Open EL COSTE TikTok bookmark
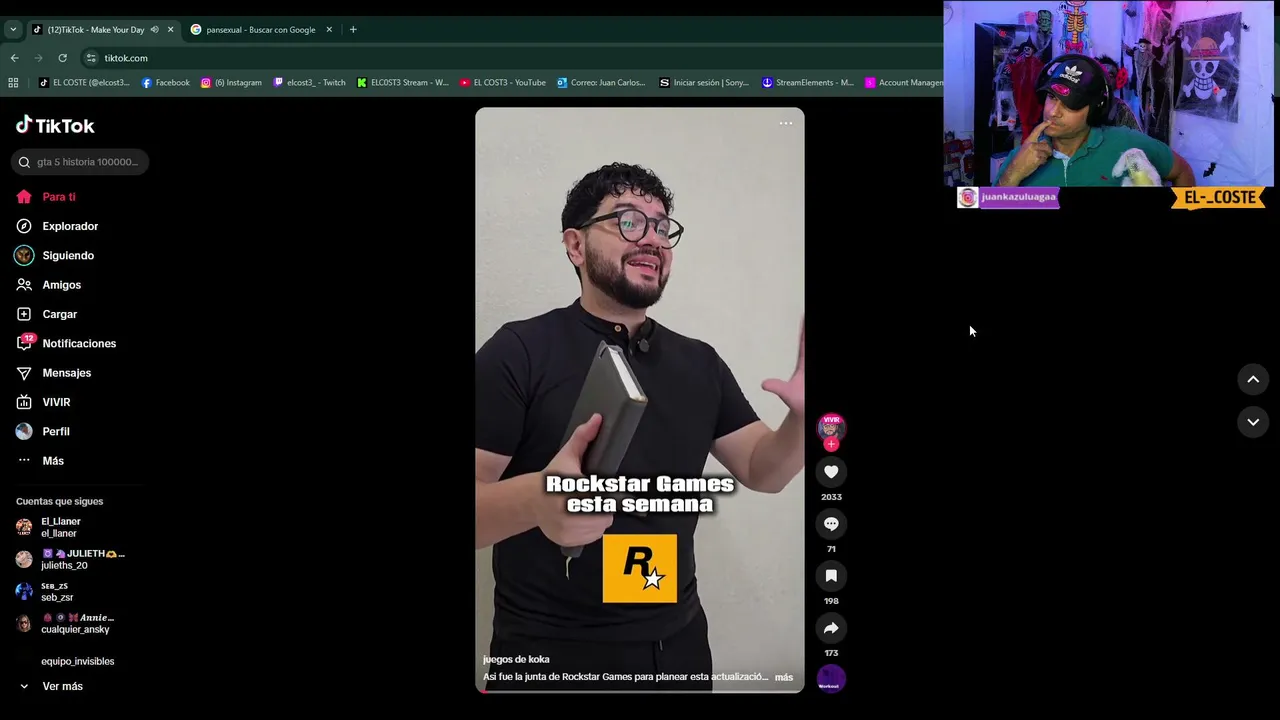Screen dimensions: 1280x720 pyautogui.click(x=85, y=83)
